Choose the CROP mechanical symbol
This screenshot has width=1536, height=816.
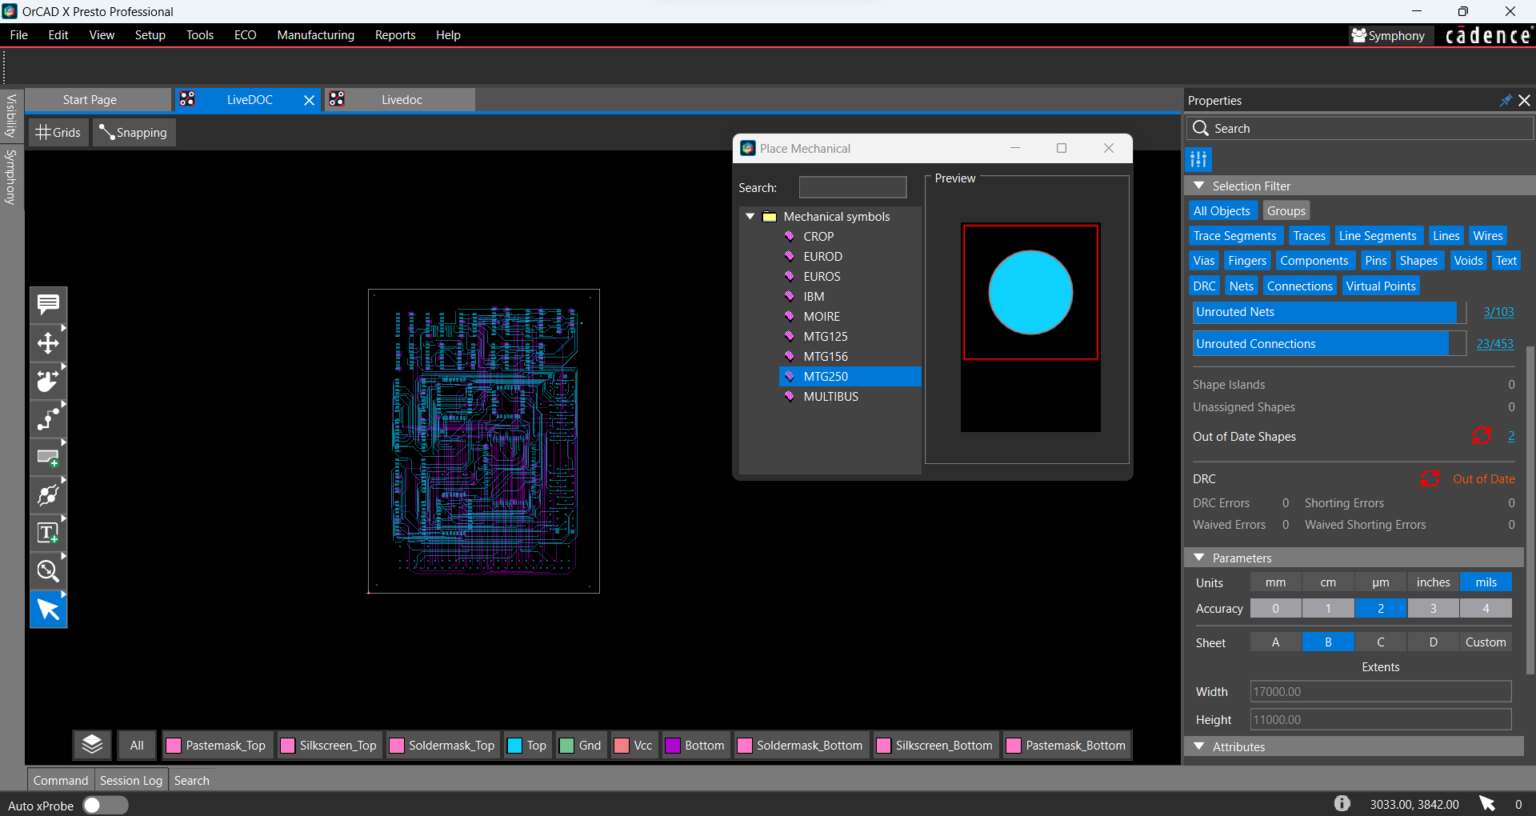coord(818,236)
